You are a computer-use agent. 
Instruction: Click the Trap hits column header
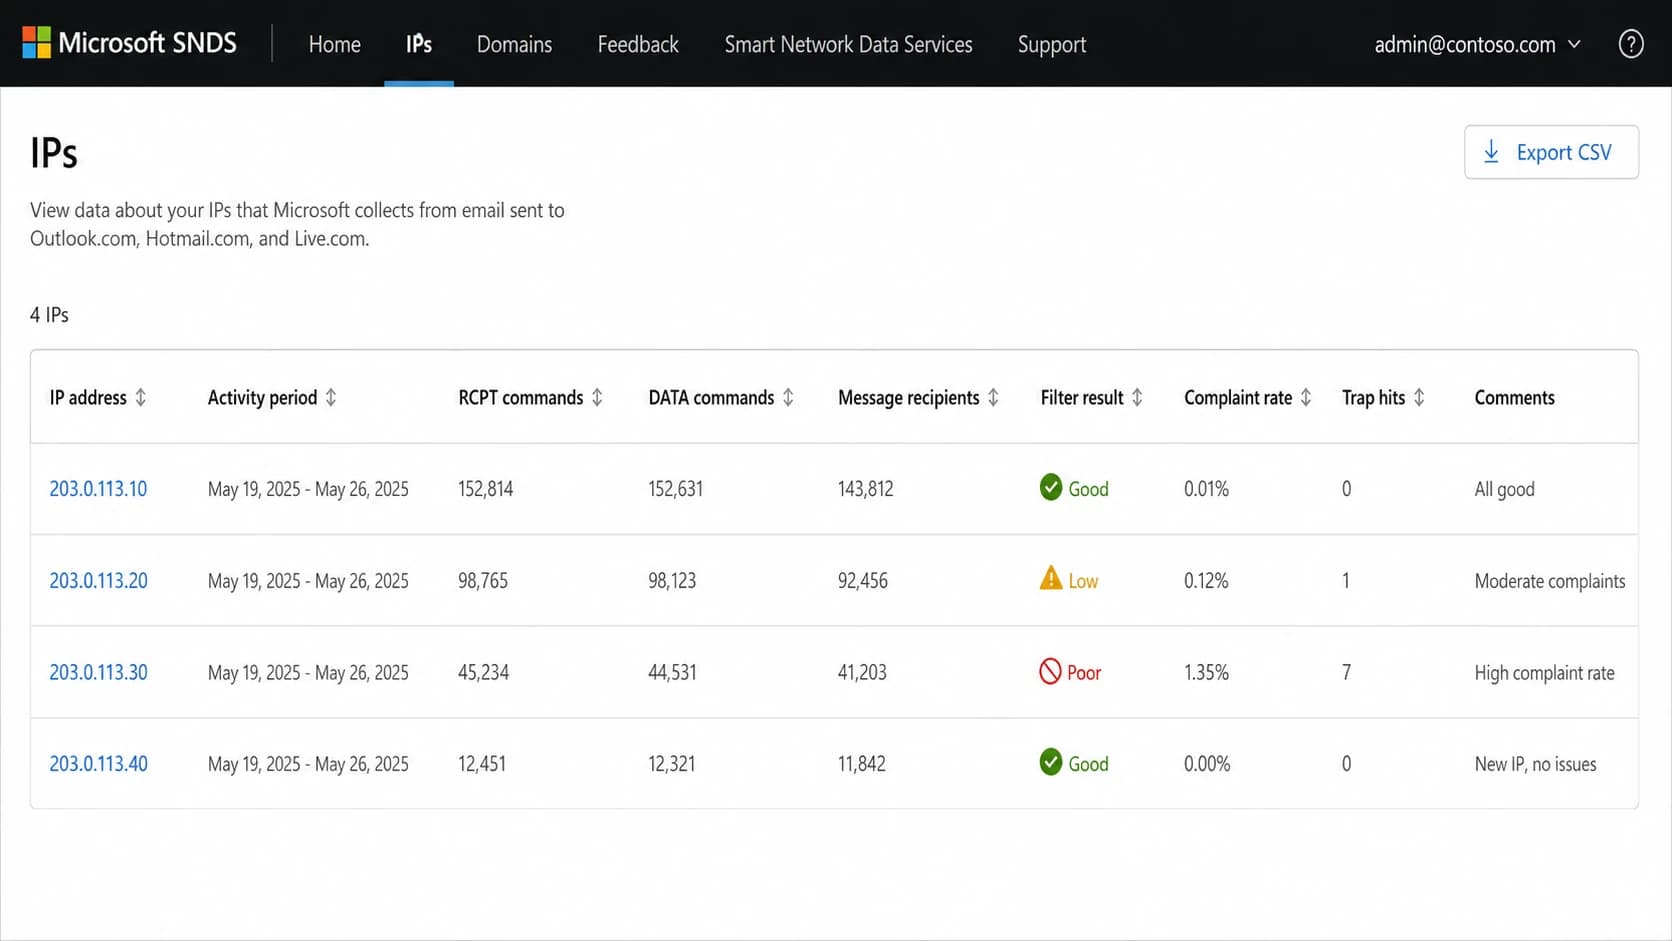click(x=1373, y=398)
